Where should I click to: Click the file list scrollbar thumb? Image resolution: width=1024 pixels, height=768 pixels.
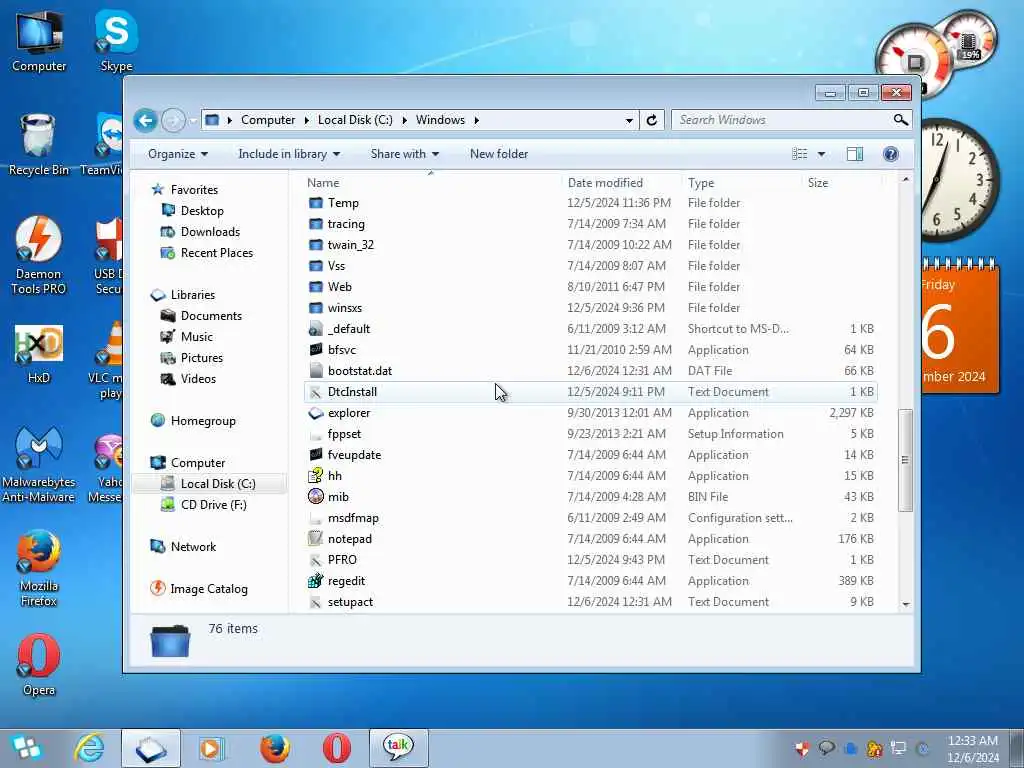point(905,460)
